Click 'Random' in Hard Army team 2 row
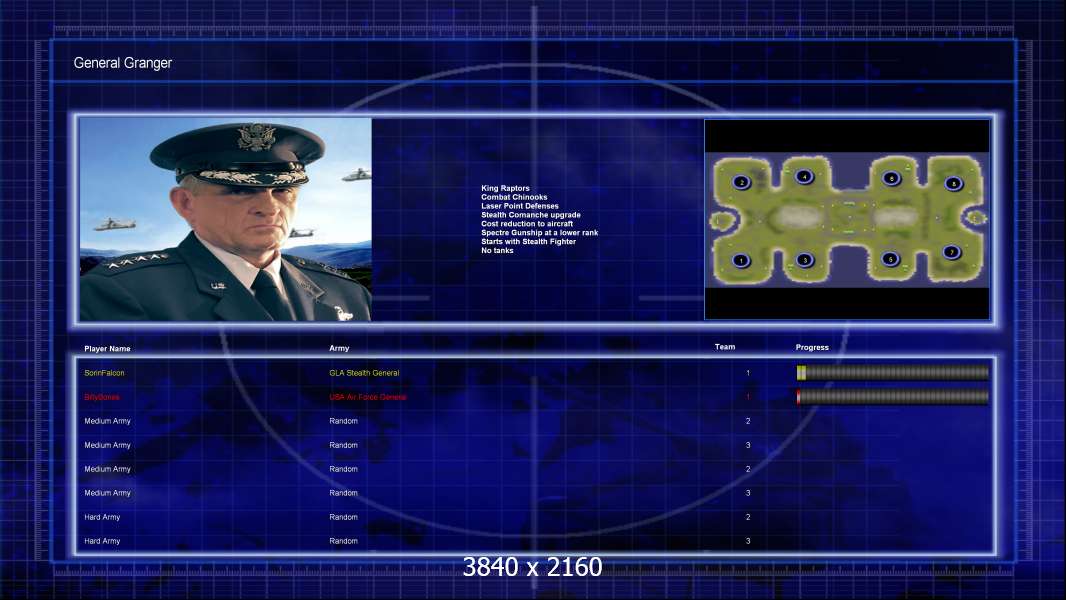 click(343, 517)
